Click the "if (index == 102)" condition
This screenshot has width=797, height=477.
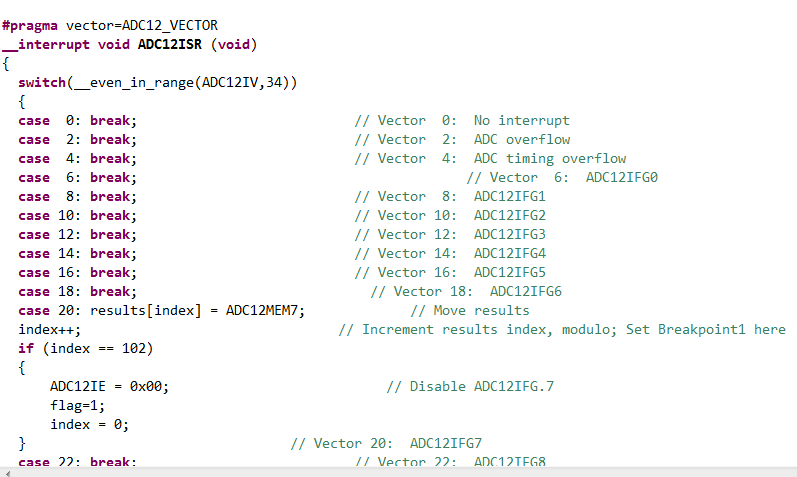coord(85,348)
